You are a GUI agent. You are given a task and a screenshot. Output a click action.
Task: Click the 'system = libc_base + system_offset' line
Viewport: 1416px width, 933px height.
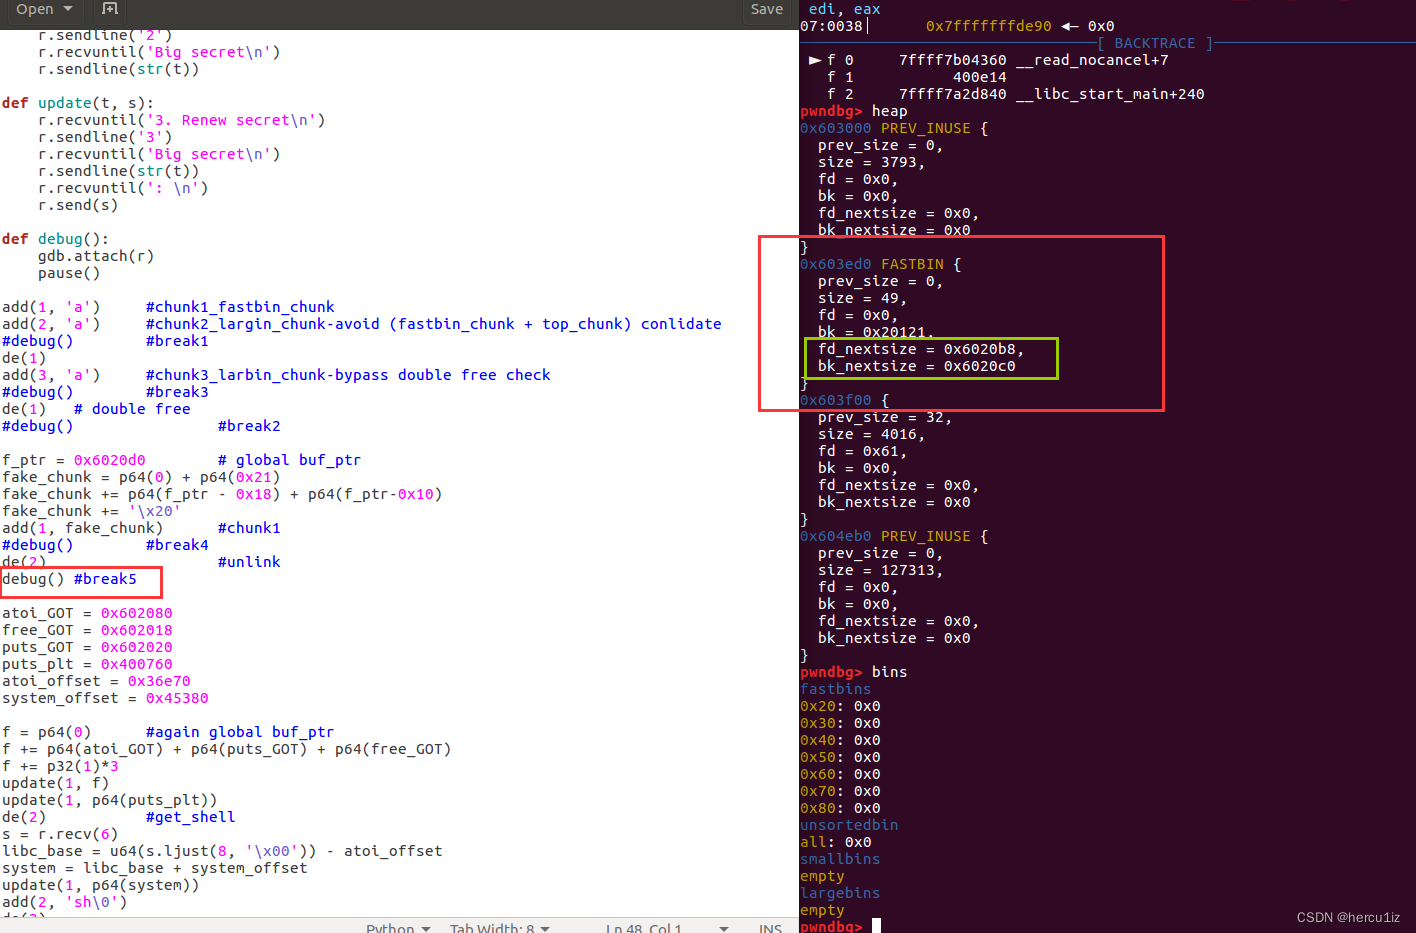[x=155, y=868]
